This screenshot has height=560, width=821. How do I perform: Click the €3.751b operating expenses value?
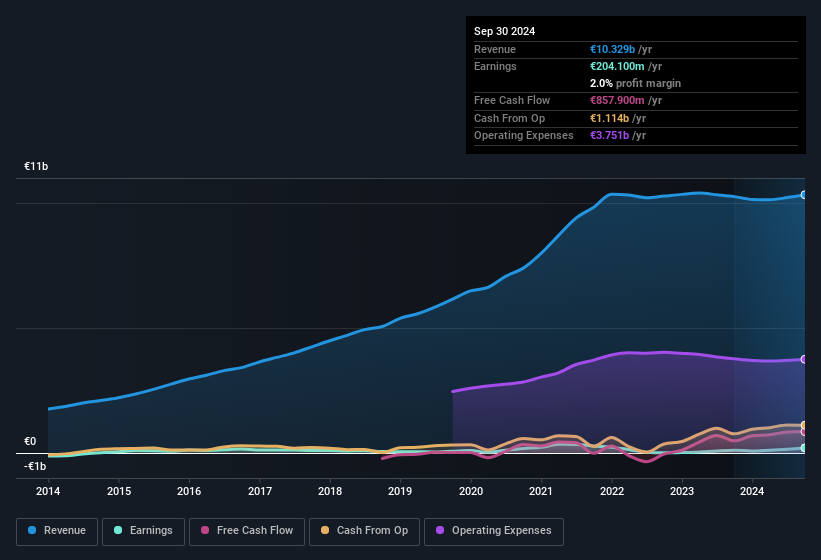pyautogui.click(x=609, y=135)
